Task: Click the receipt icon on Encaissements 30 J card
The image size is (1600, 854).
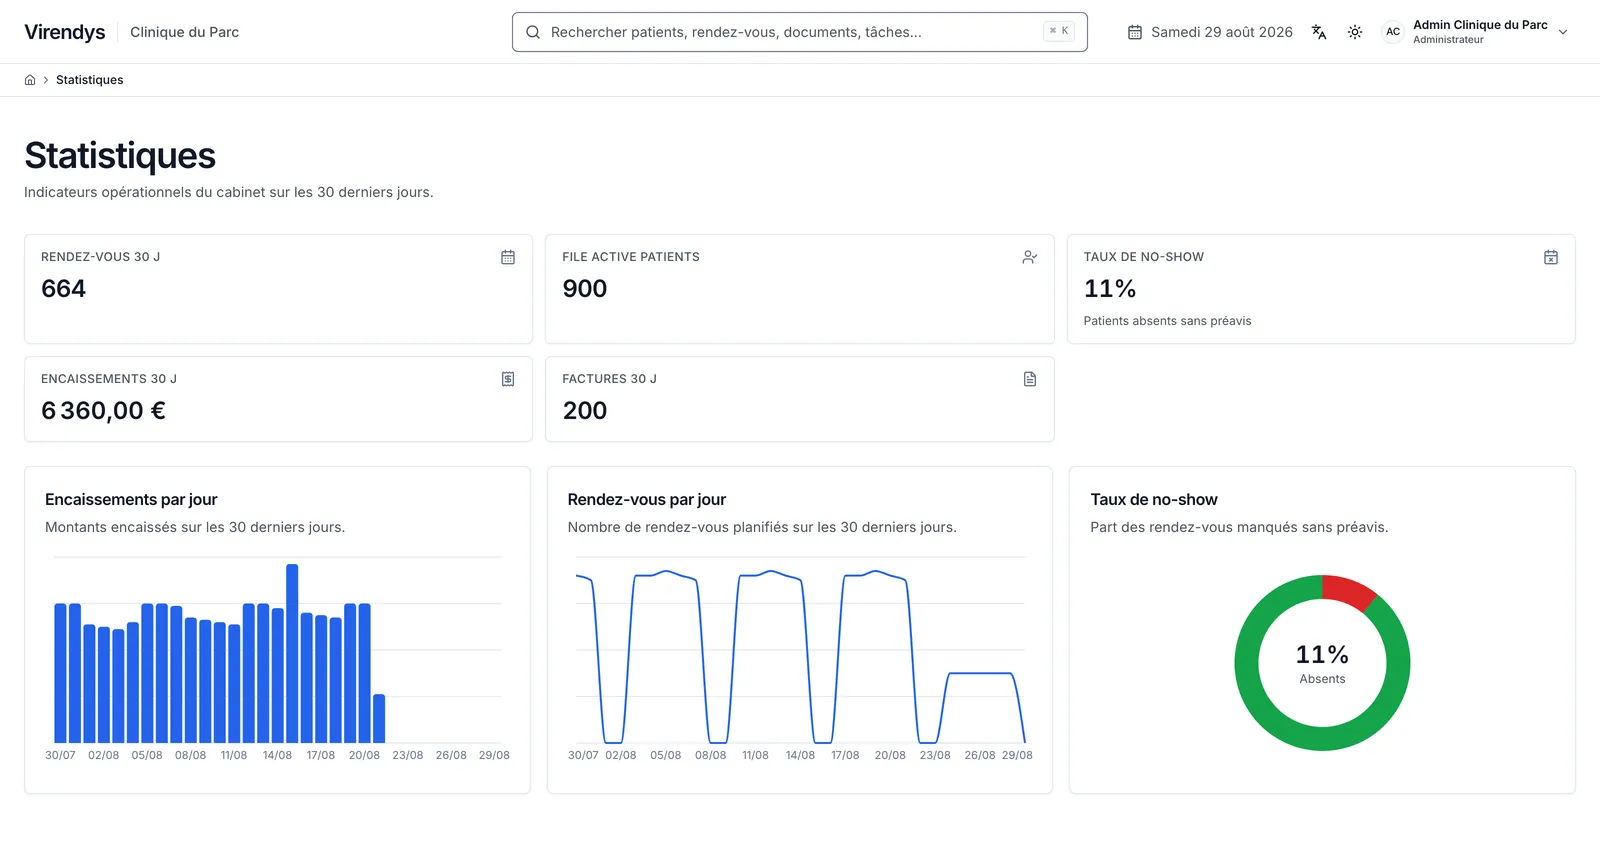Action: (x=508, y=379)
